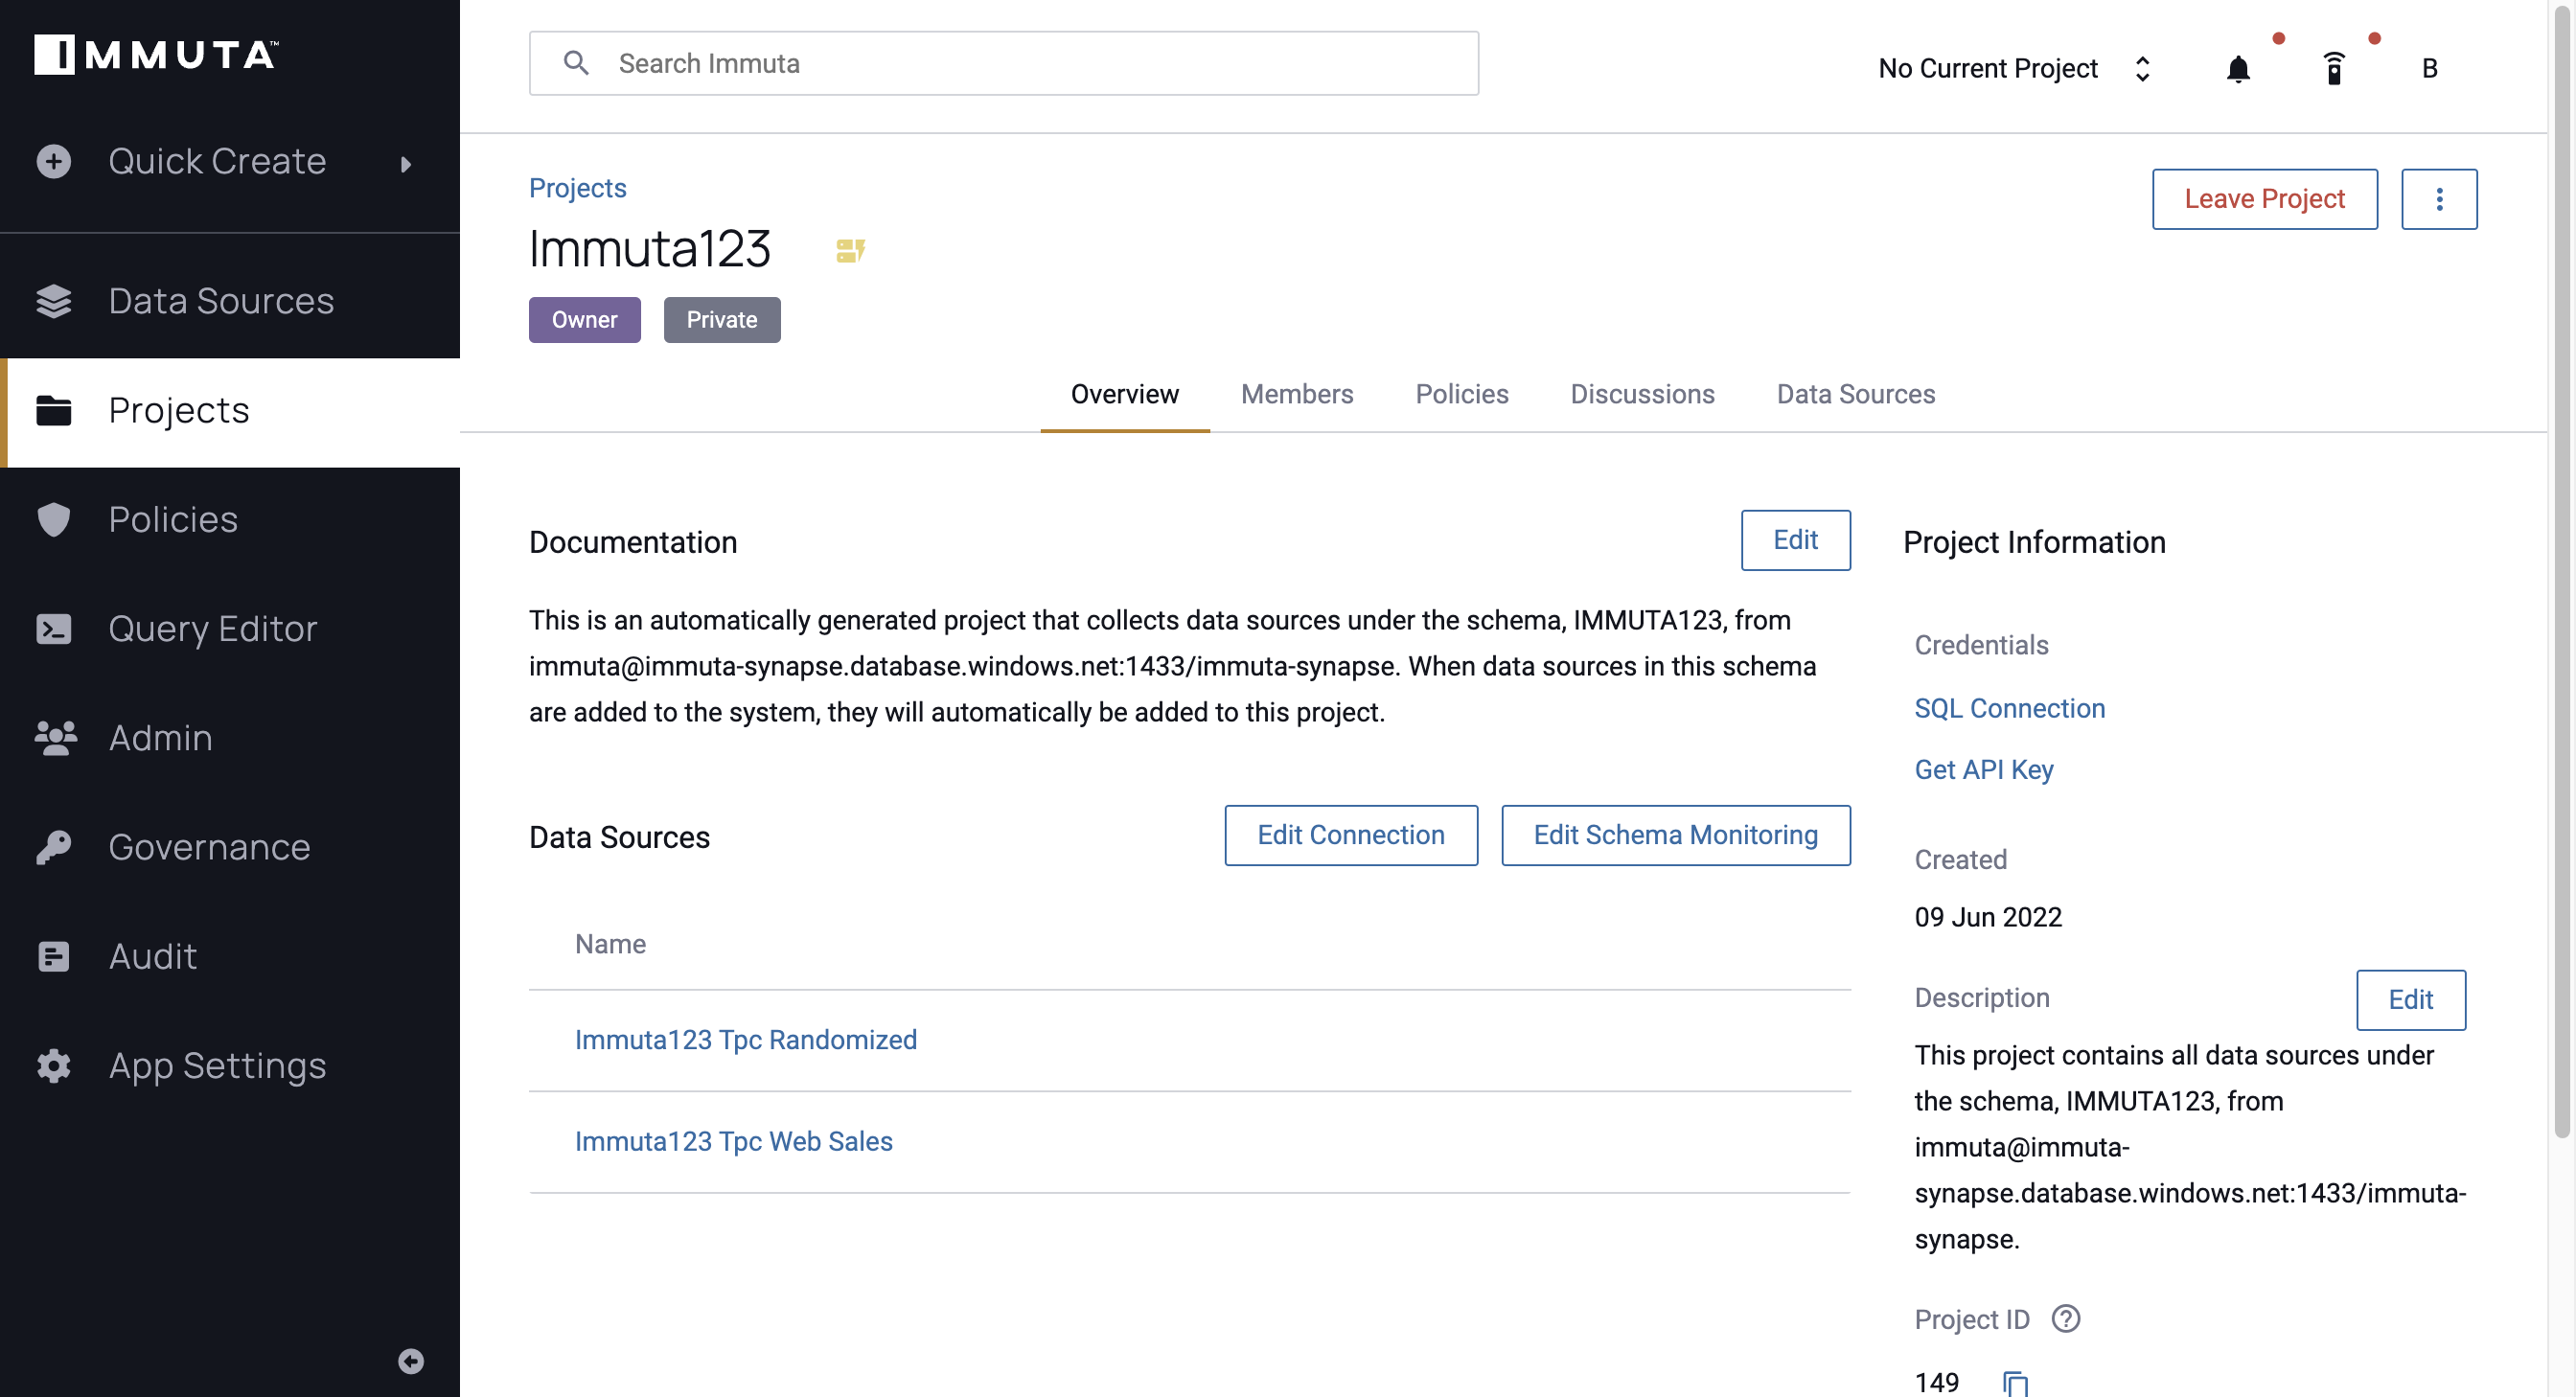
Task: Click the Data Sources layers icon
Action: (x=54, y=301)
